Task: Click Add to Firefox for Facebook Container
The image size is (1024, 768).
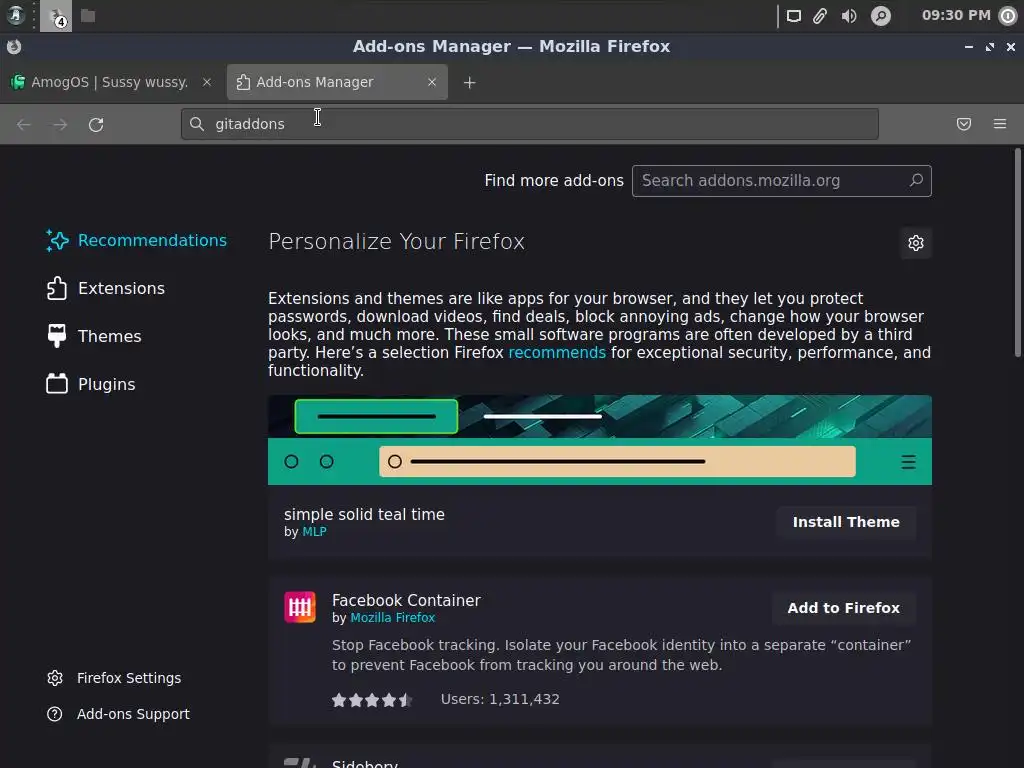Action: click(843, 608)
